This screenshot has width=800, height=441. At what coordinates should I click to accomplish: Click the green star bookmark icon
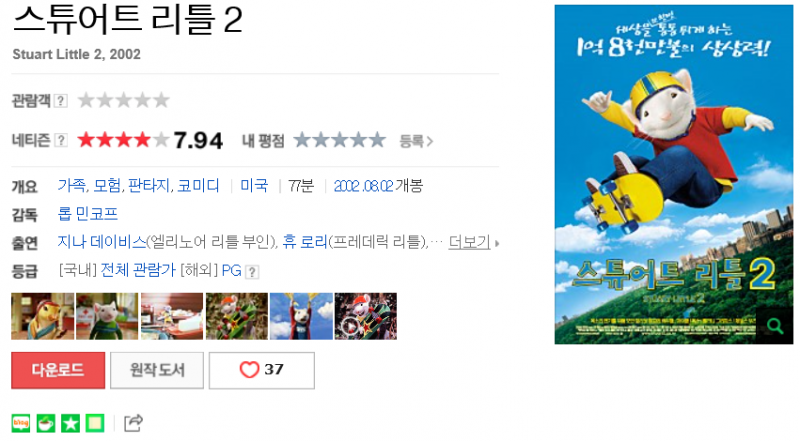[70, 423]
